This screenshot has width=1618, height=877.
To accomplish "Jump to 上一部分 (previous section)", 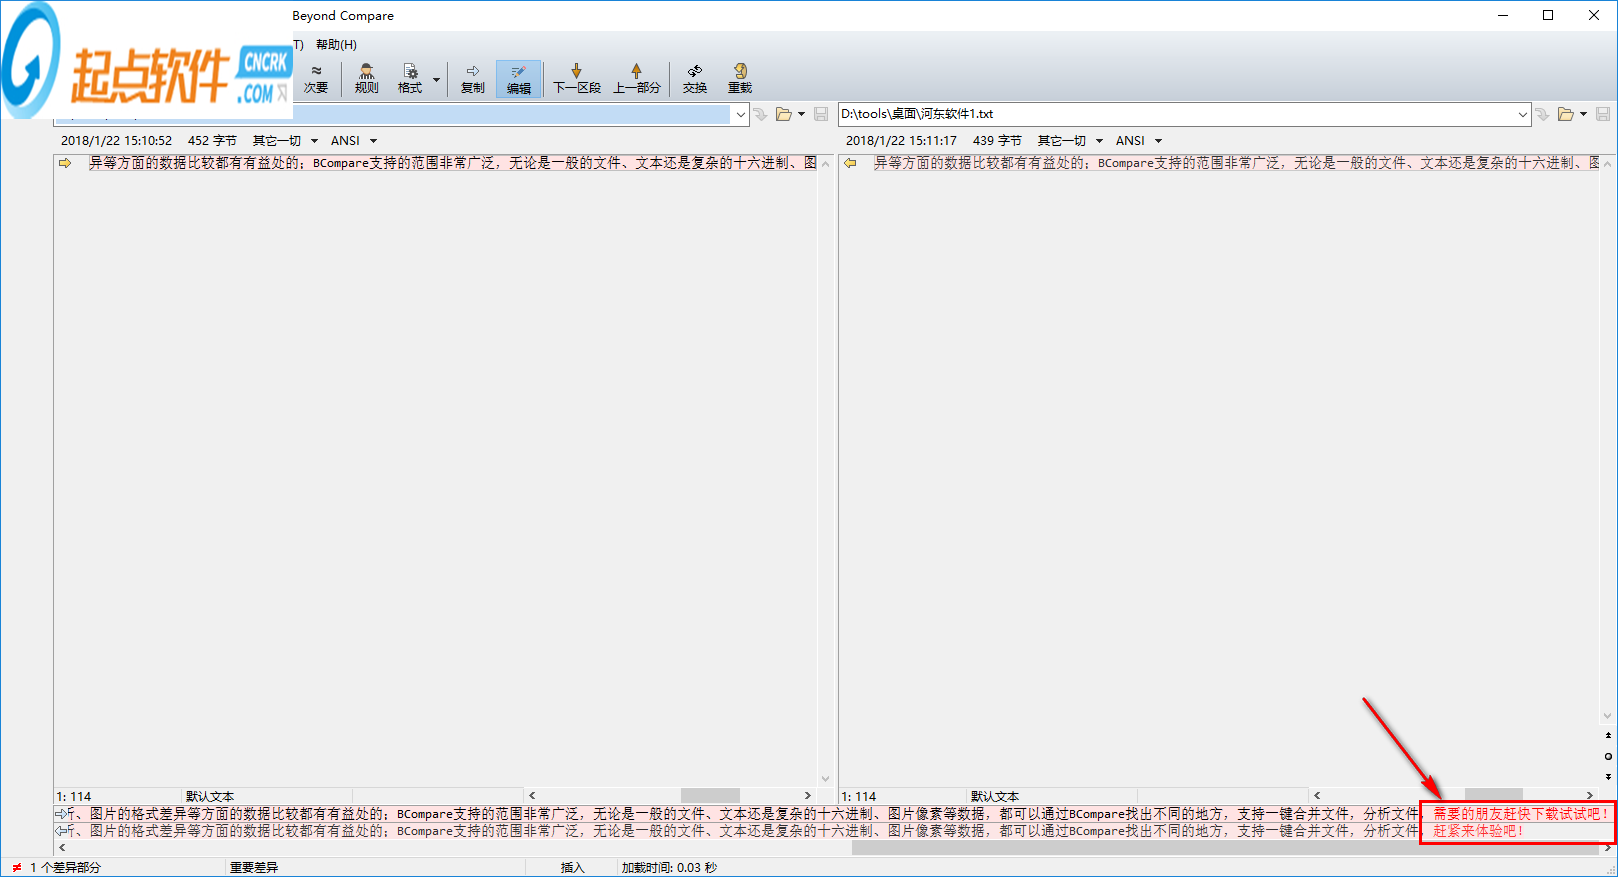I will pos(637,79).
